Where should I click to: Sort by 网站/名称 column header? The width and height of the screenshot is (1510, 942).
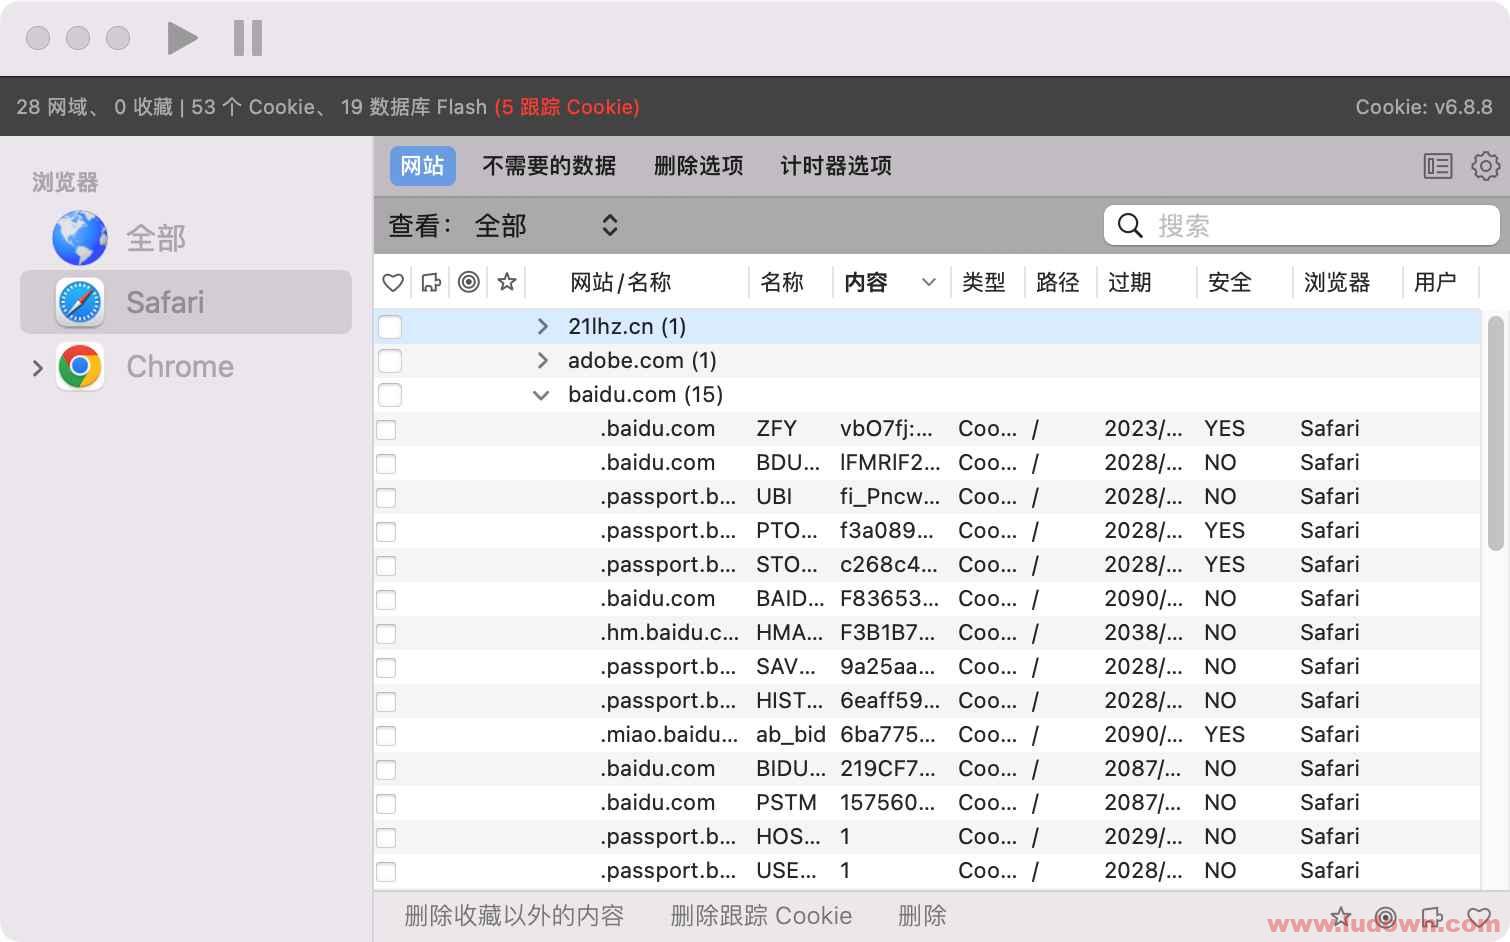point(620,283)
